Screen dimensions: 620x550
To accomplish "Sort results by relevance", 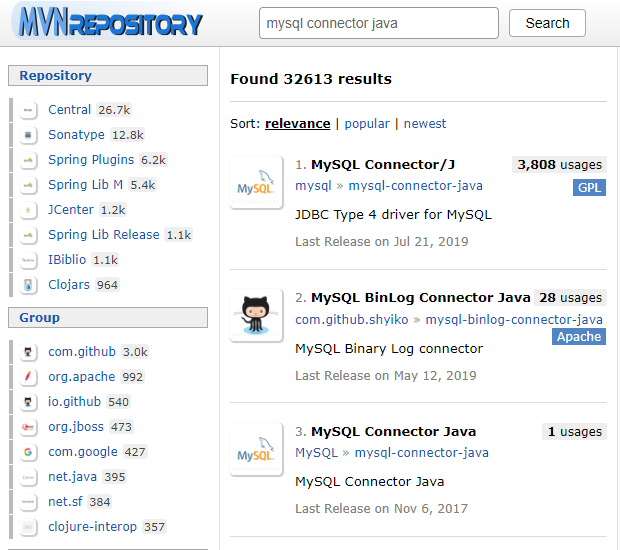I will pyautogui.click(x=297, y=123).
